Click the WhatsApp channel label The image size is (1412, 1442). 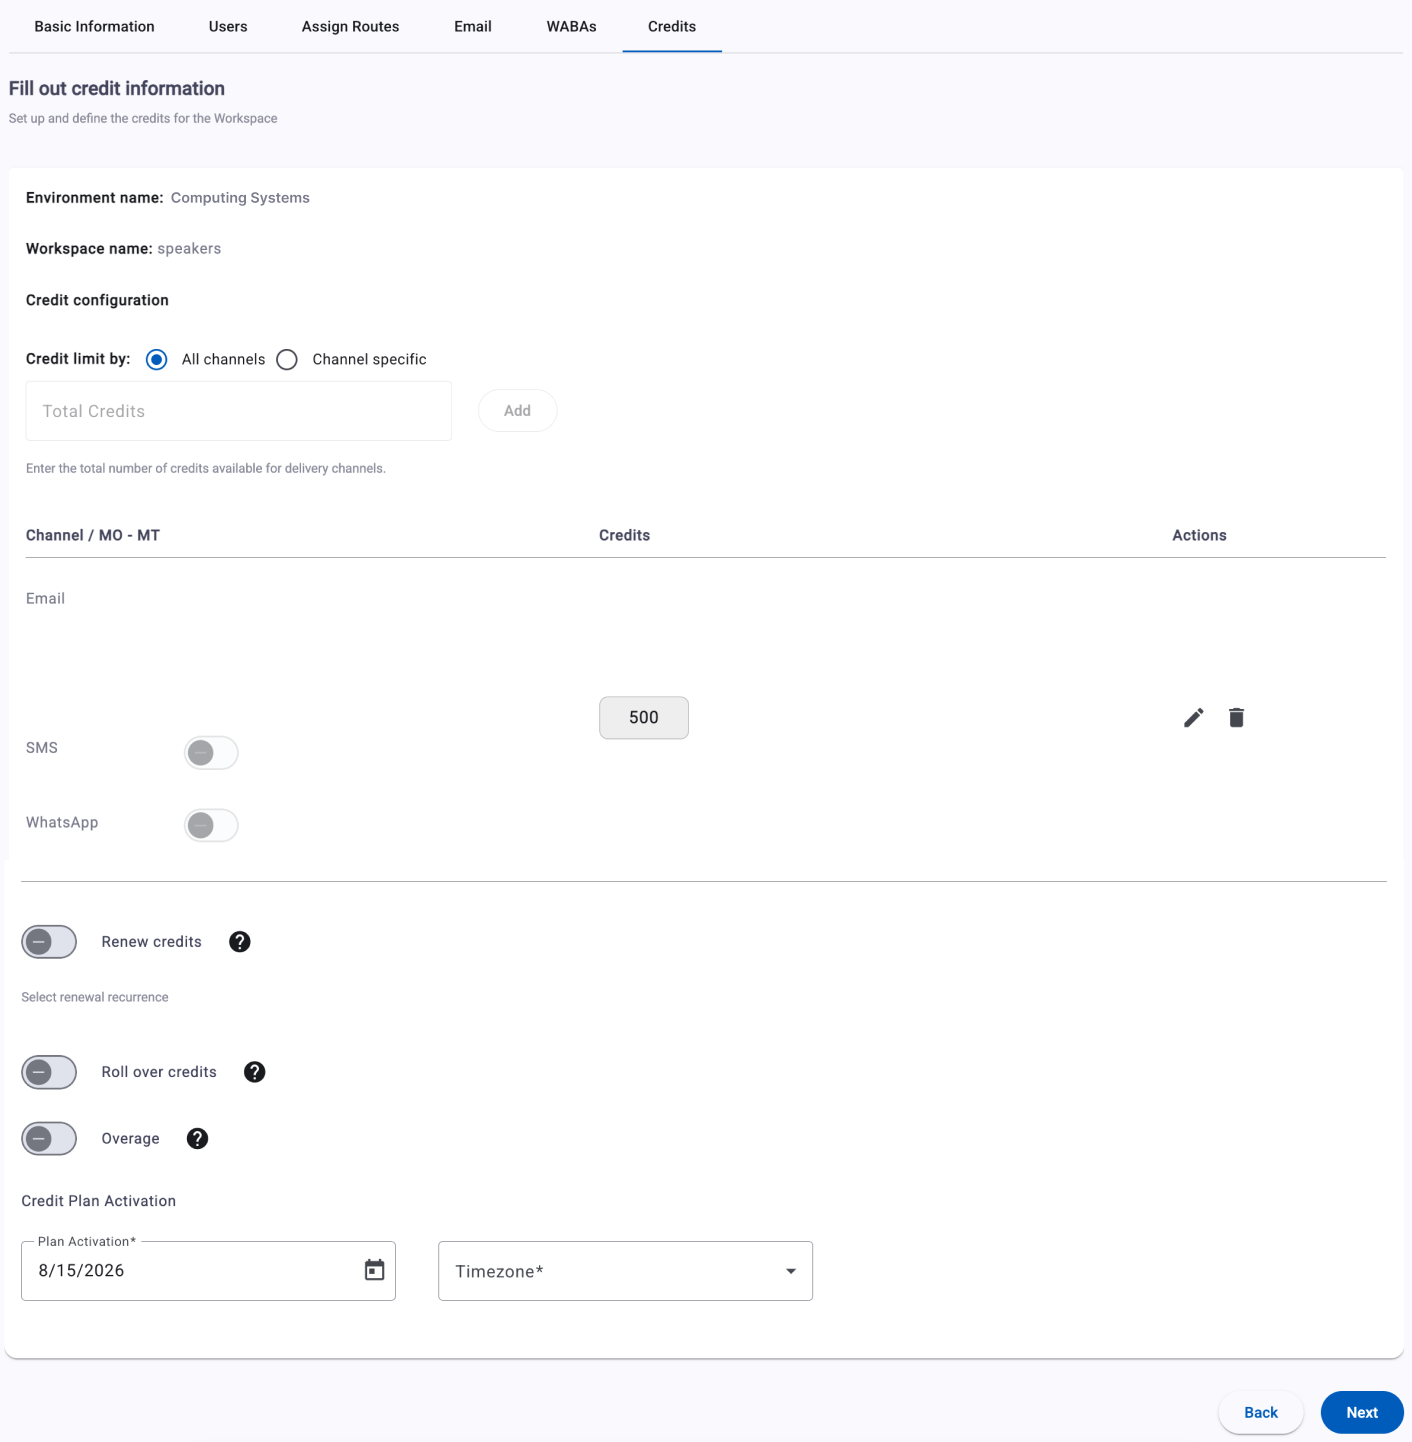[62, 823]
